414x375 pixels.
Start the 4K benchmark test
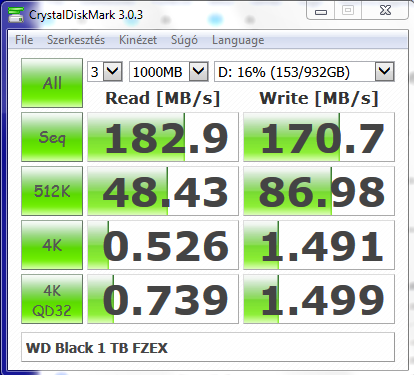(52, 245)
